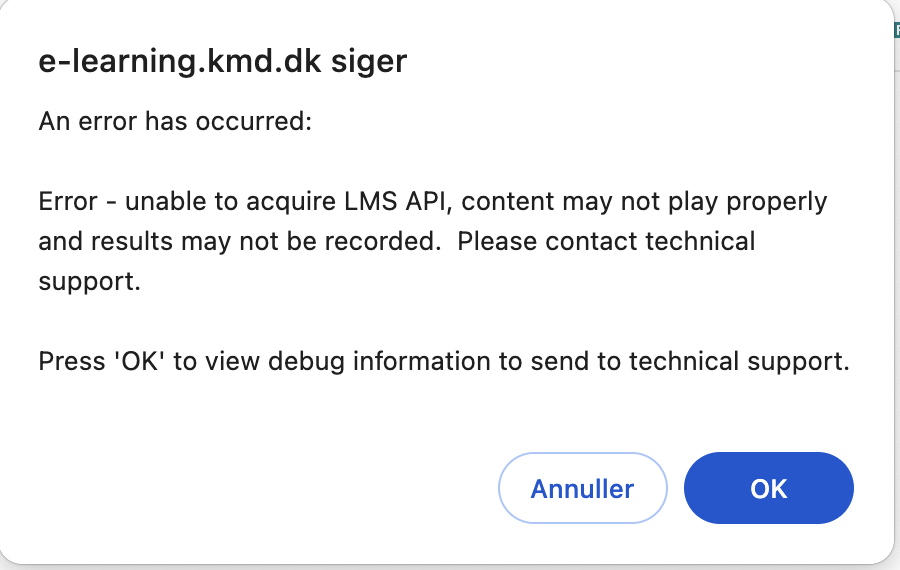Screen dimensions: 900x570
Task: Click the word 'recorded.' in the error message
Action: (392, 242)
